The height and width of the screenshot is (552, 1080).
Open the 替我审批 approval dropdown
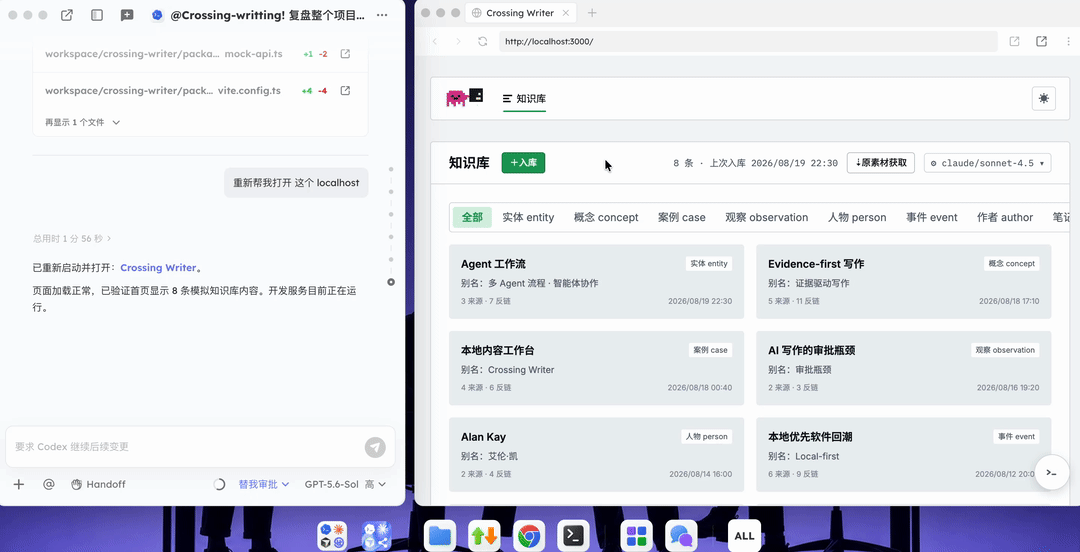click(264, 484)
